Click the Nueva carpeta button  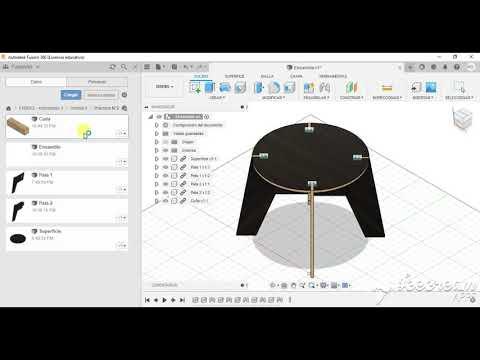pyautogui.click(x=101, y=95)
